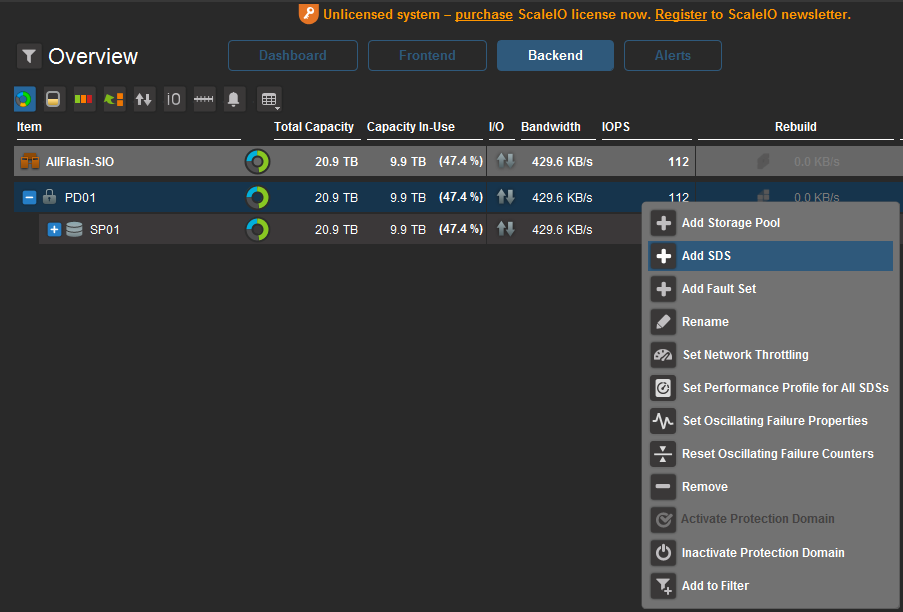Select the SP01 row name
Screen dimensions: 903x612
tap(105, 230)
